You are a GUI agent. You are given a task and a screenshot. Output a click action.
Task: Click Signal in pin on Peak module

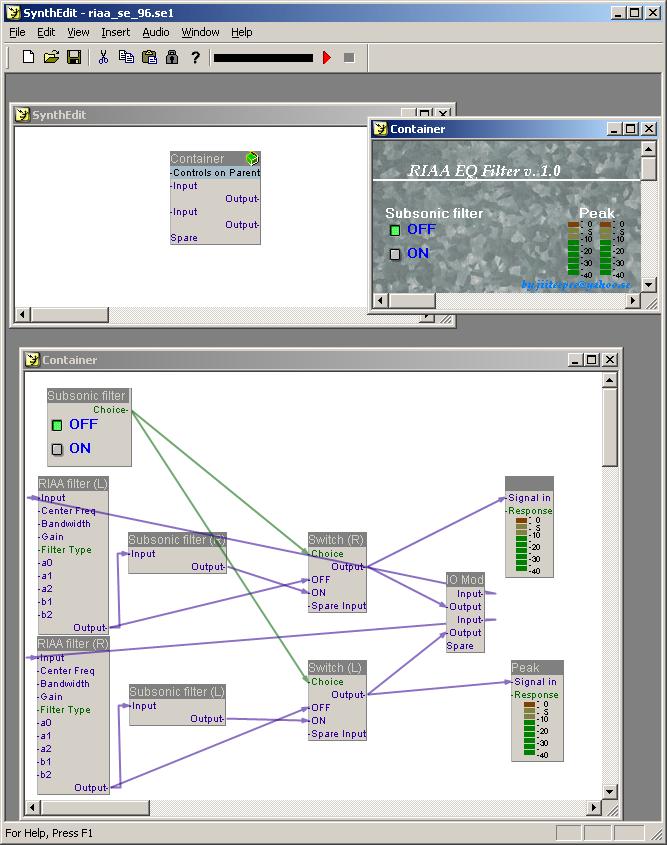[534, 682]
